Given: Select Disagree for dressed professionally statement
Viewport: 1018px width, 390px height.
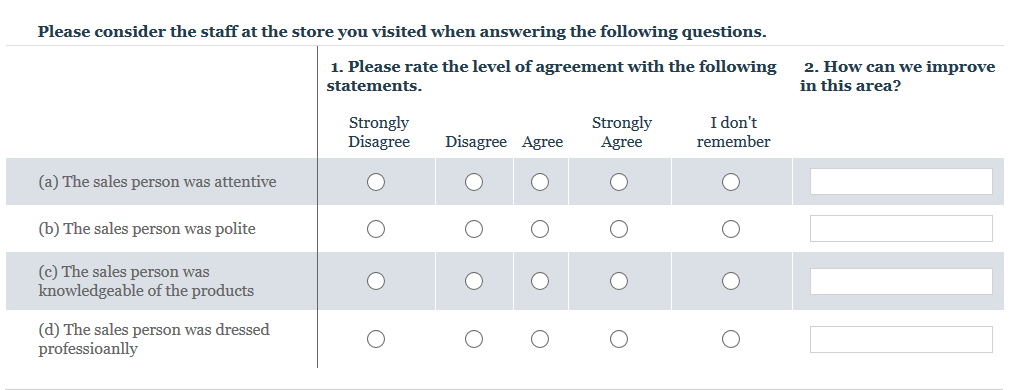Looking at the screenshot, I should click(474, 339).
